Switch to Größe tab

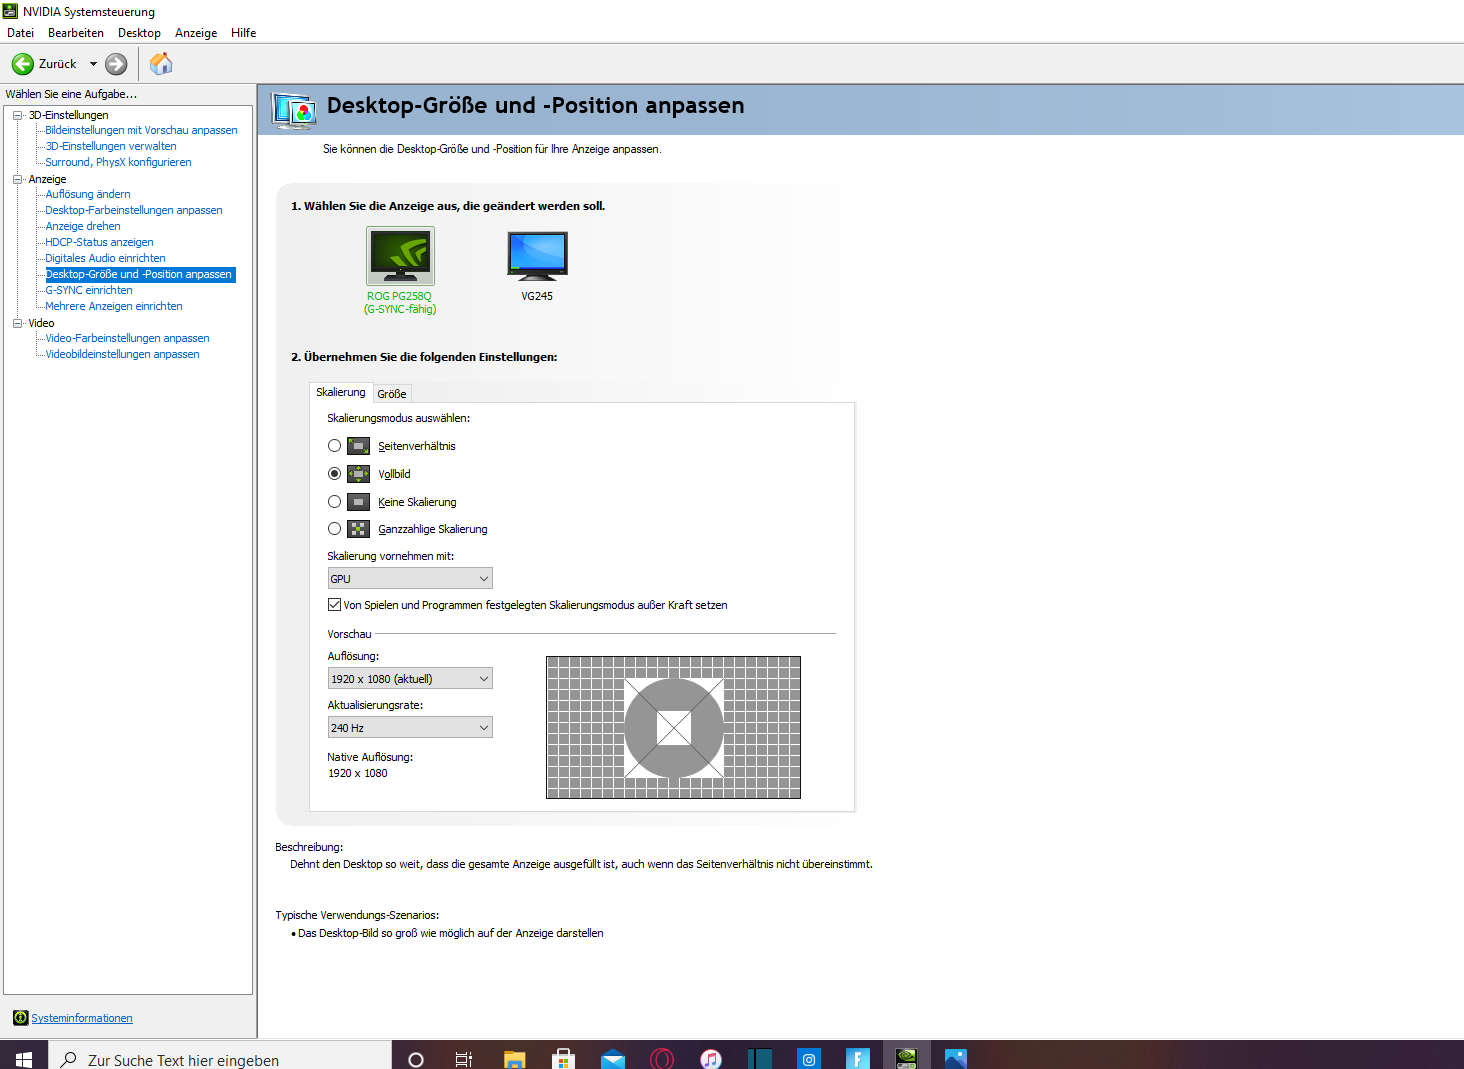coord(392,394)
